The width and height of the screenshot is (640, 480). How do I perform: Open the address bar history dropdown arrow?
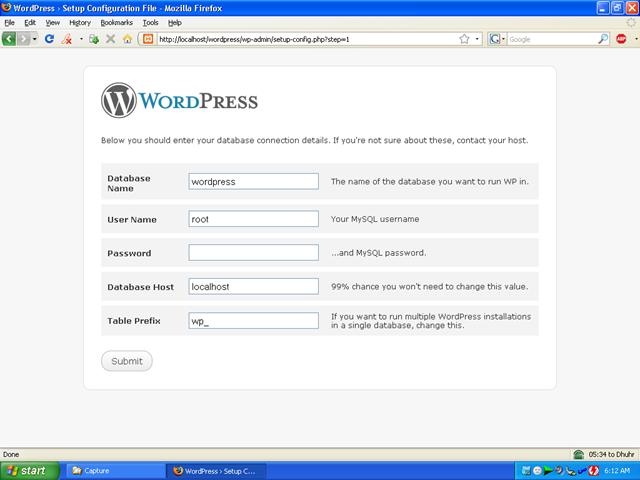click(x=477, y=39)
